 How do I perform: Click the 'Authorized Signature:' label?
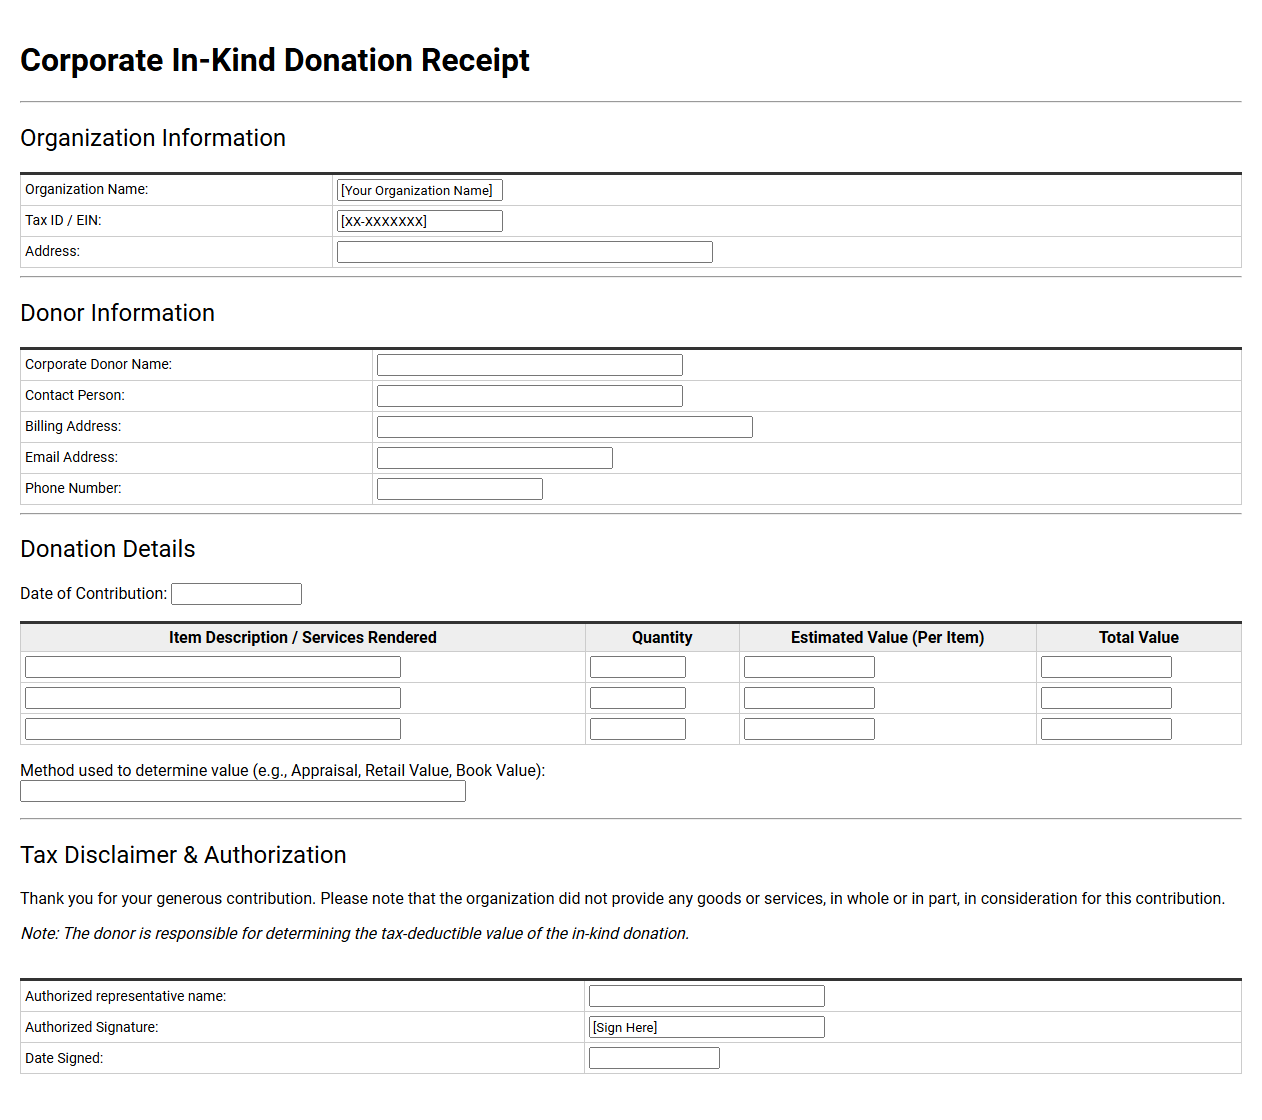click(92, 1027)
